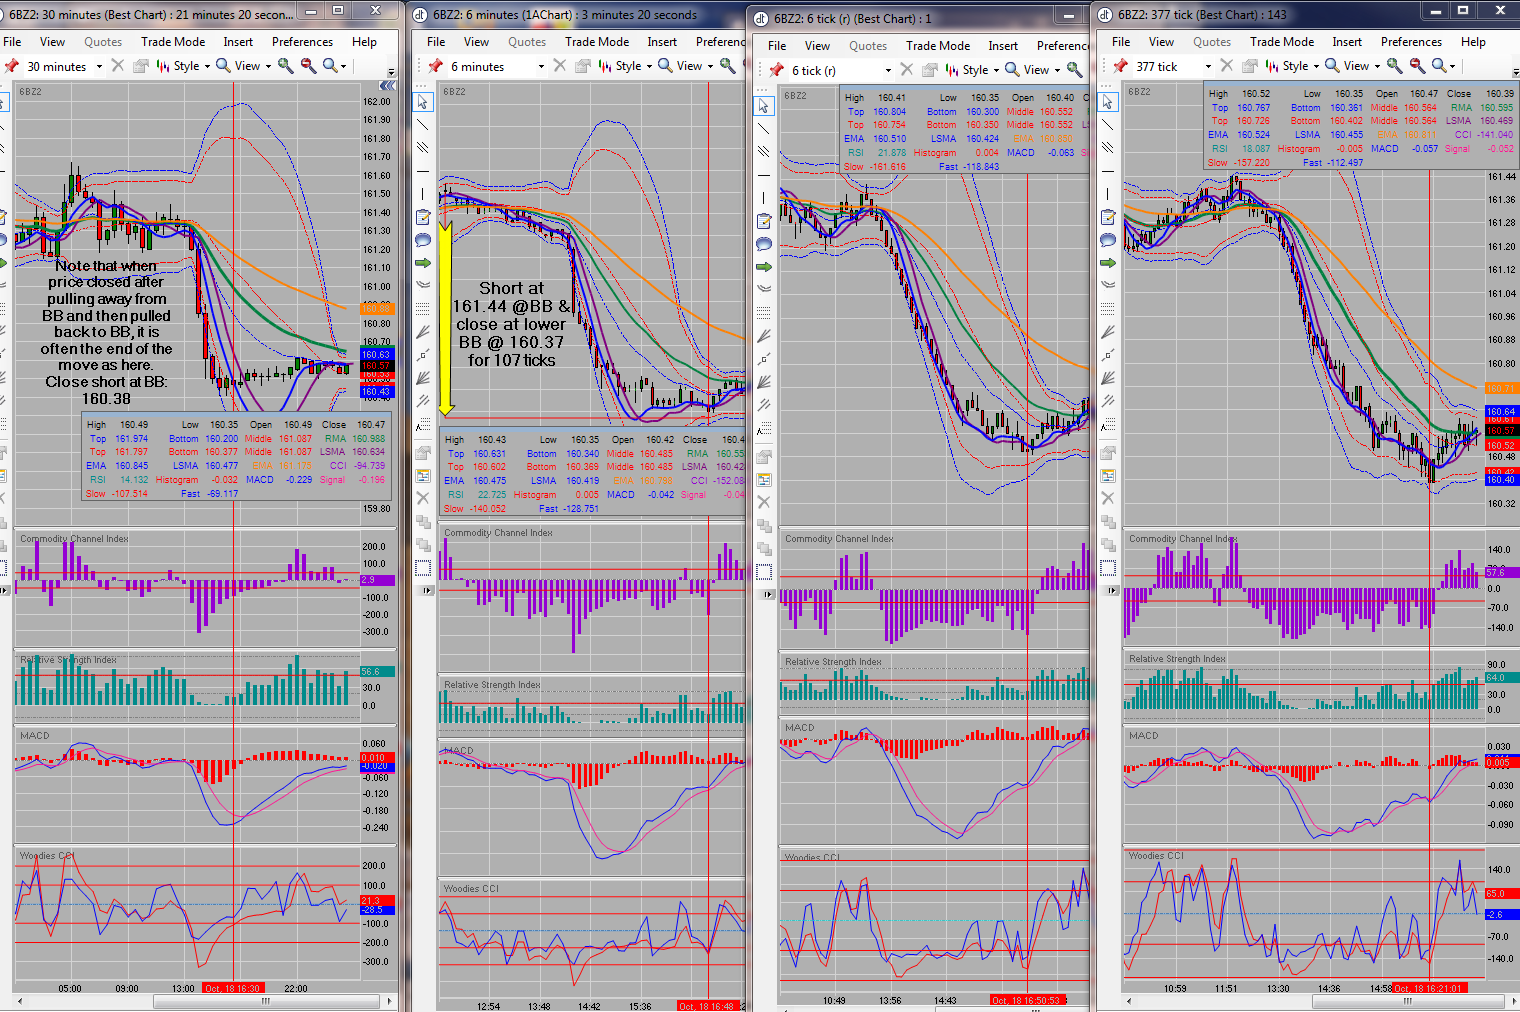Toggle the red pushpin in 6 minutes toolbar

pos(436,66)
